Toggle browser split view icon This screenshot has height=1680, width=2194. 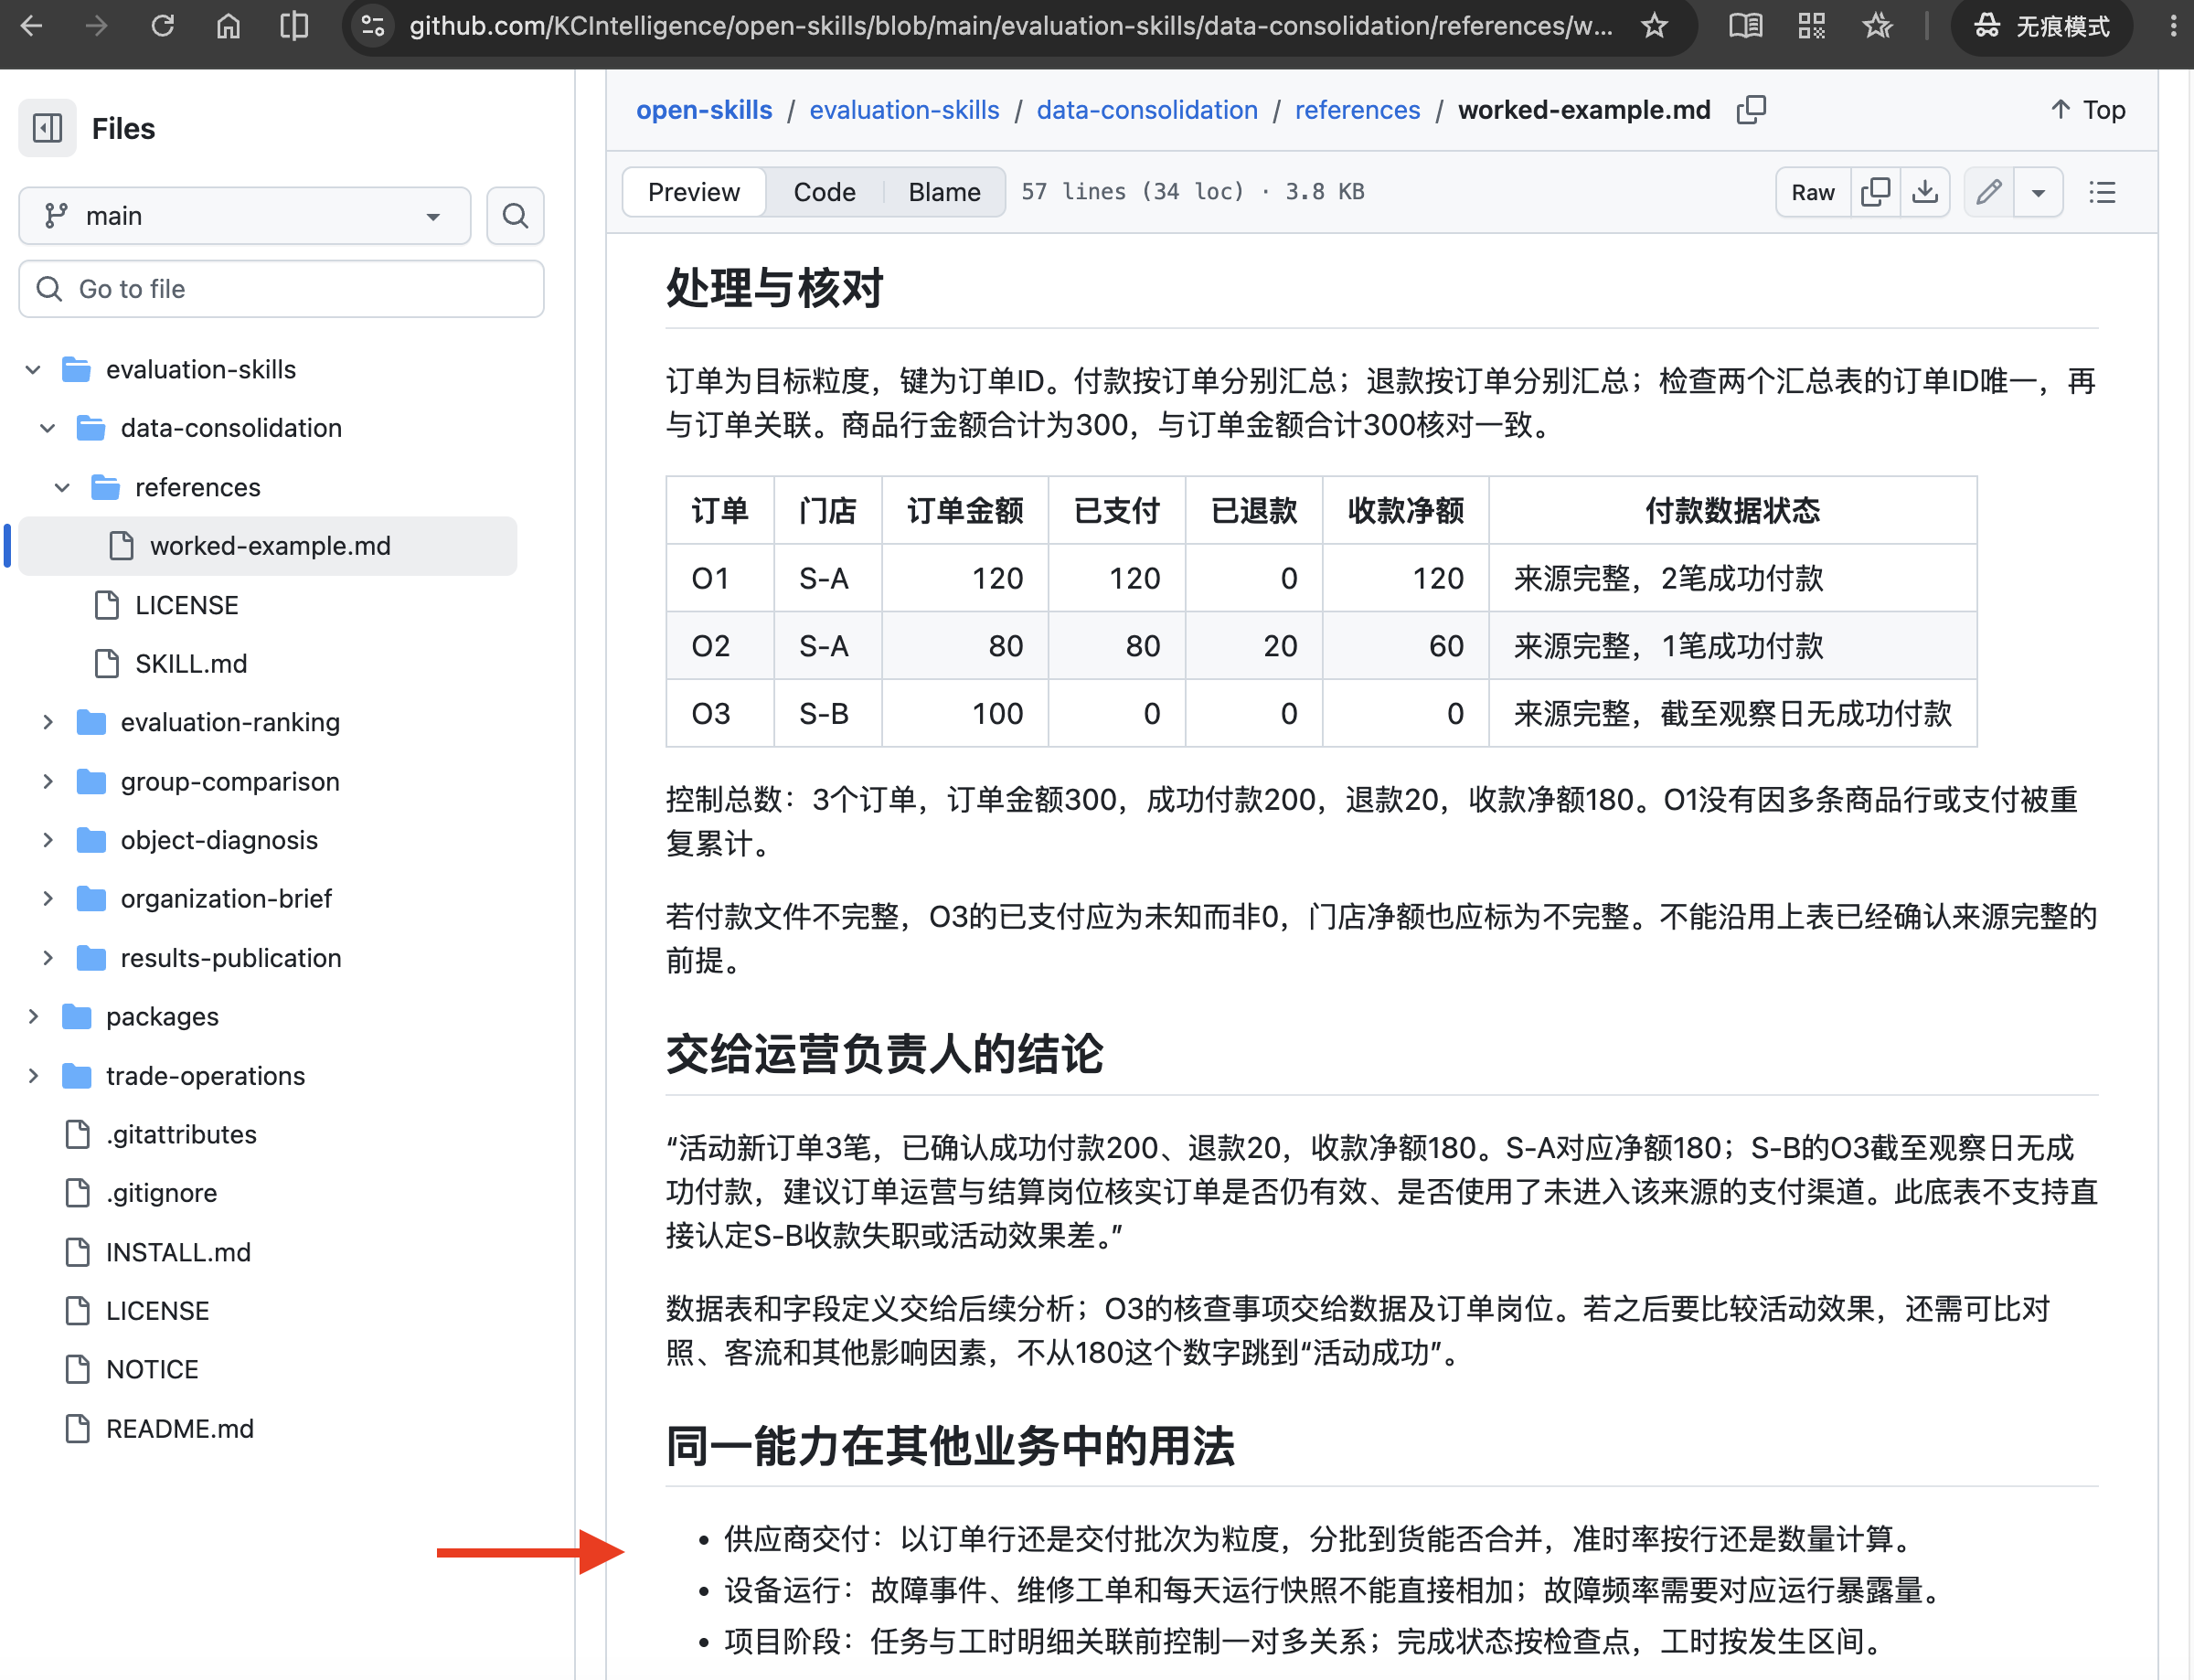[x=294, y=26]
